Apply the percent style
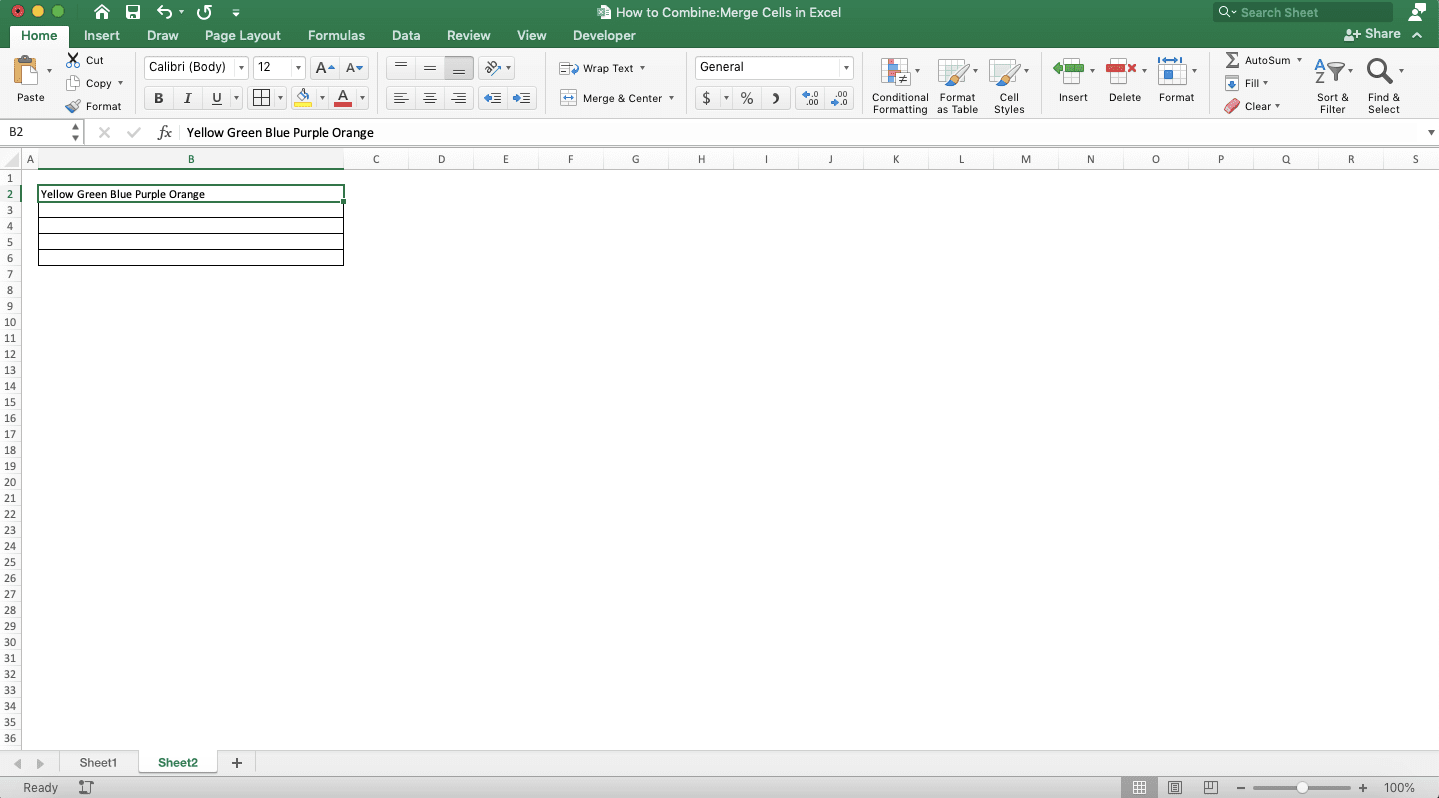Image resolution: width=1439 pixels, height=798 pixels. [747, 98]
